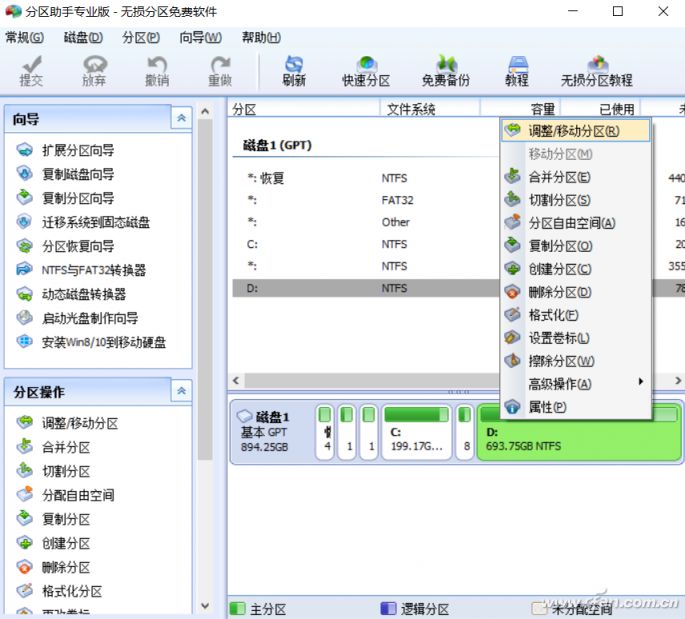Viewport: 685px width, 619px height.
Task: Select the FAT32 partition row
Action: pyautogui.click(x=366, y=200)
